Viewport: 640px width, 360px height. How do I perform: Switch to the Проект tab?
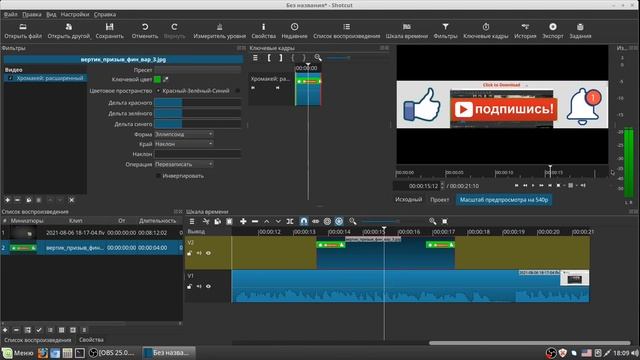pyautogui.click(x=440, y=200)
